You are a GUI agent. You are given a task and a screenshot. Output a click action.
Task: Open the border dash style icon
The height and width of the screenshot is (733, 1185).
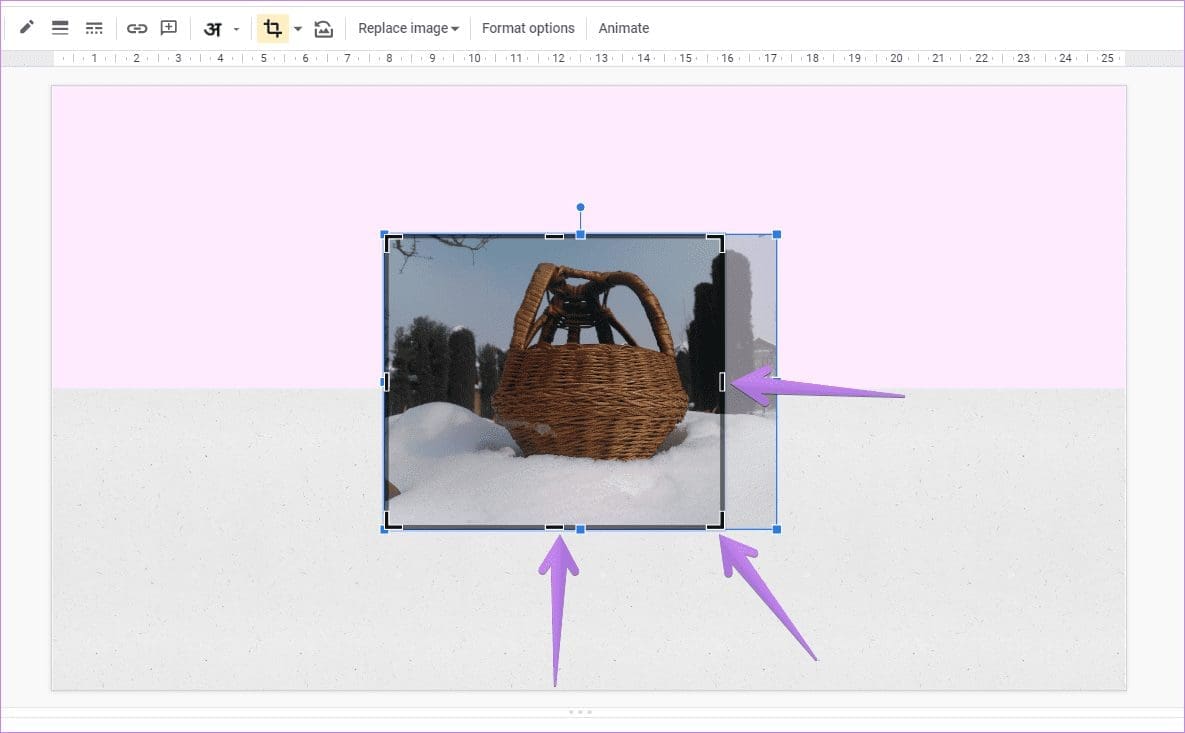(94, 28)
